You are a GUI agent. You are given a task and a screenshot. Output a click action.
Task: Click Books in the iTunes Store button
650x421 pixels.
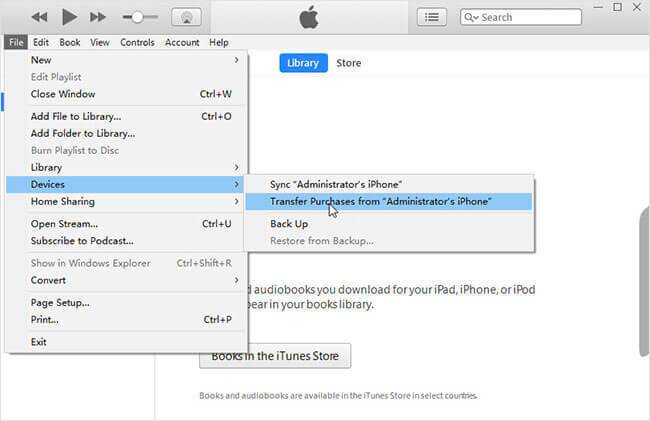pyautogui.click(x=275, y=355)
